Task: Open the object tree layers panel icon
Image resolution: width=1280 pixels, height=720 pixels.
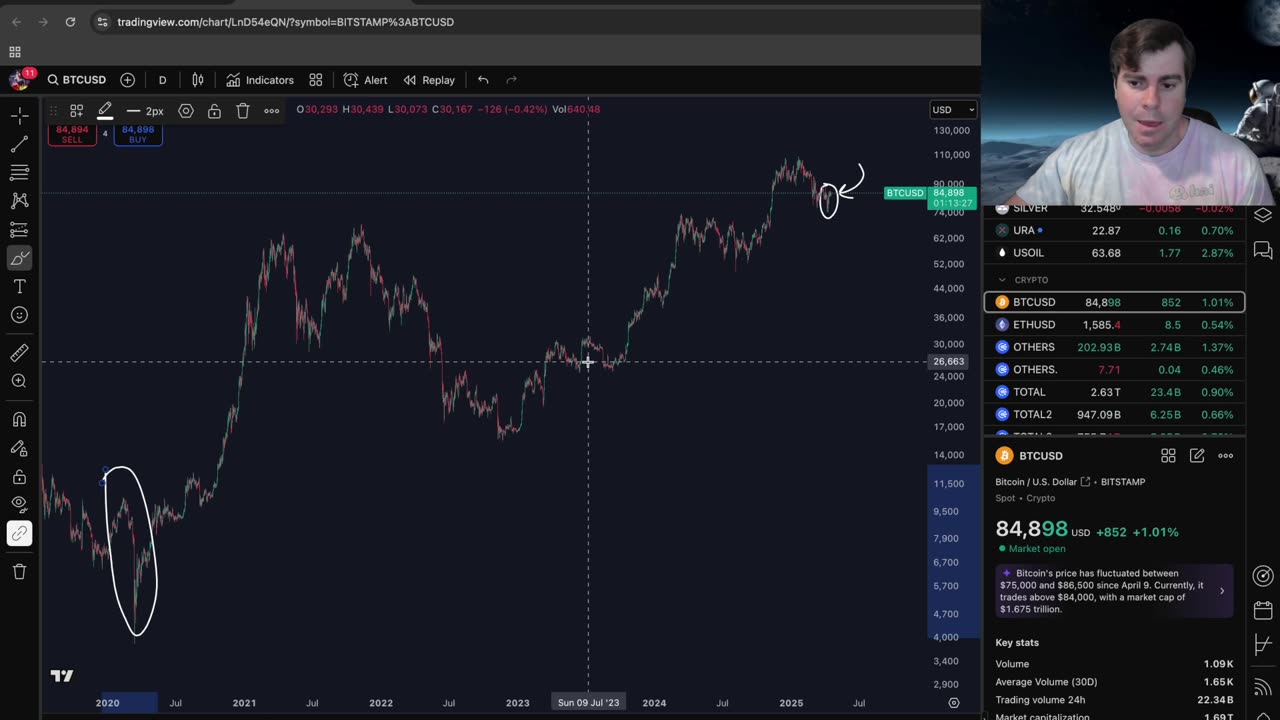Action: pos(1263,215)
